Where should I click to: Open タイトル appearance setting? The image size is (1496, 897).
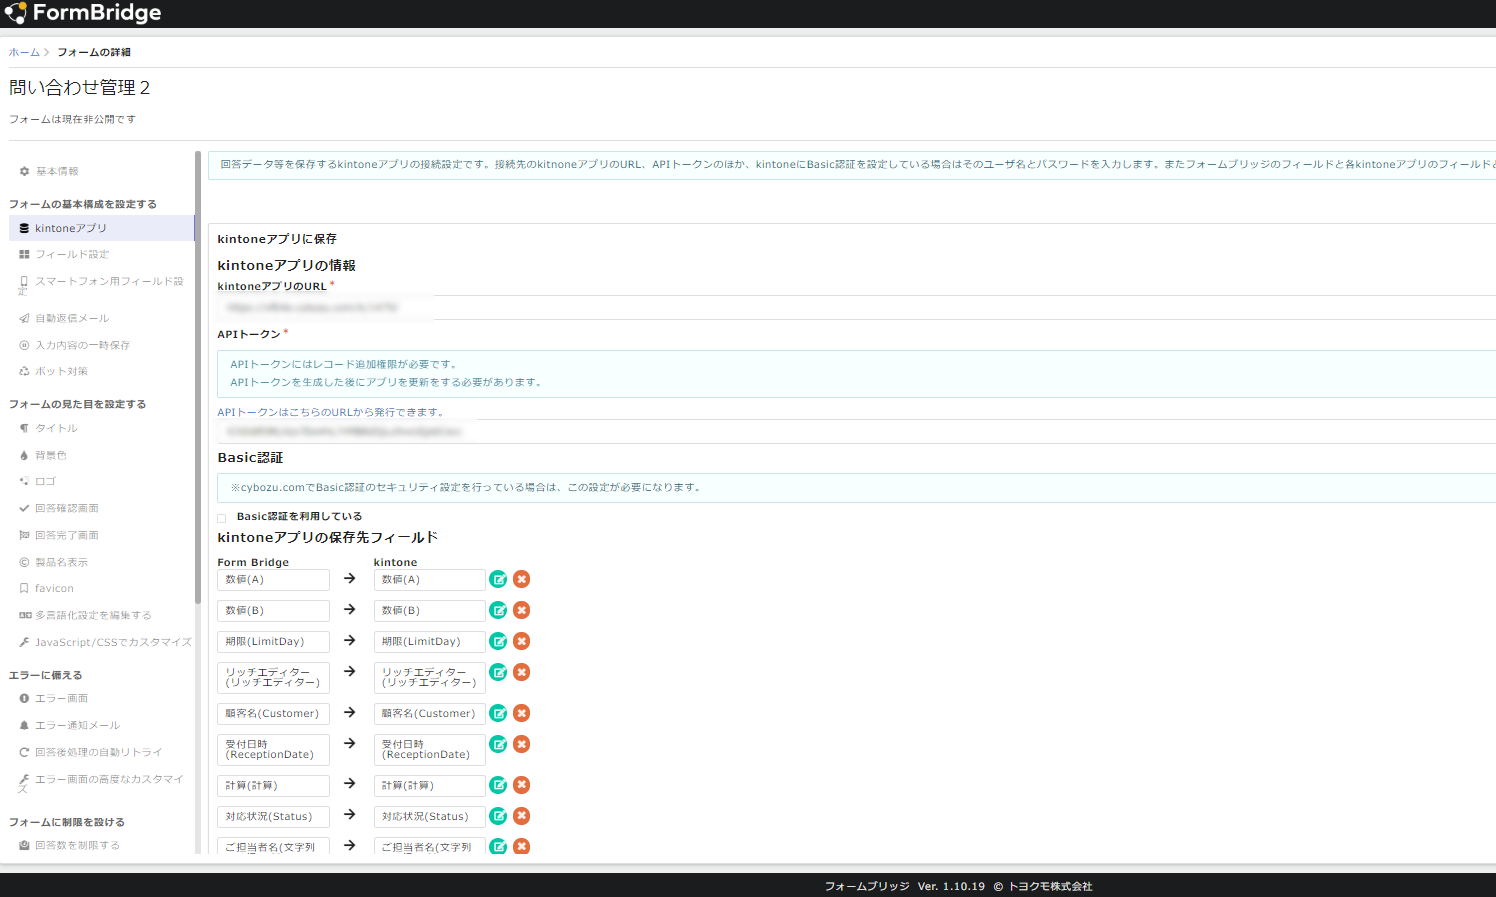pos(56,428)
